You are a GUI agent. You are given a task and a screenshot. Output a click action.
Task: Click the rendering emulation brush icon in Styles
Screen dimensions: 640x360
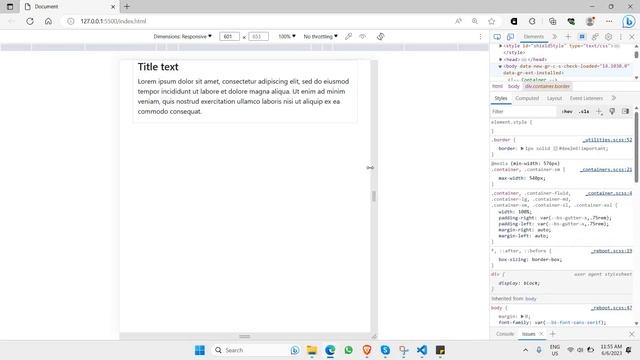click(612, 111)
